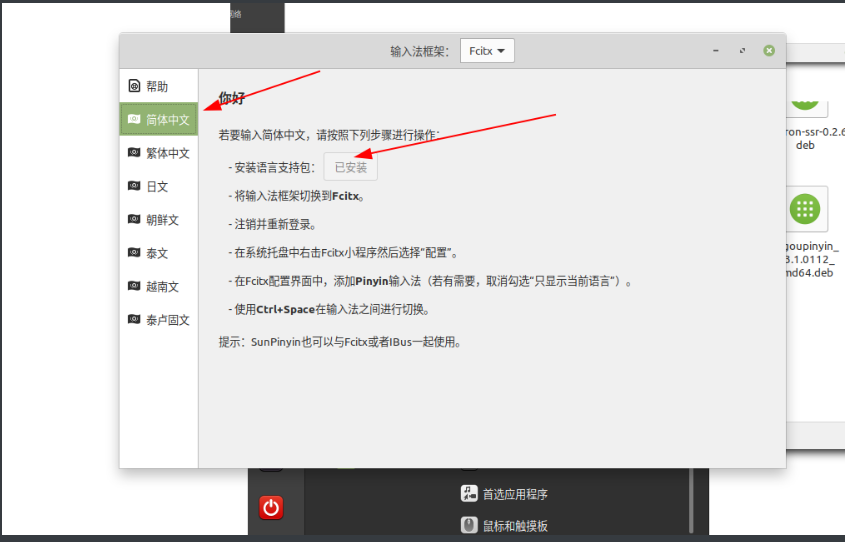Open 首选应用程序 in the menu
The height and width of the screenshot is (542, 845).
click(504, 494)
